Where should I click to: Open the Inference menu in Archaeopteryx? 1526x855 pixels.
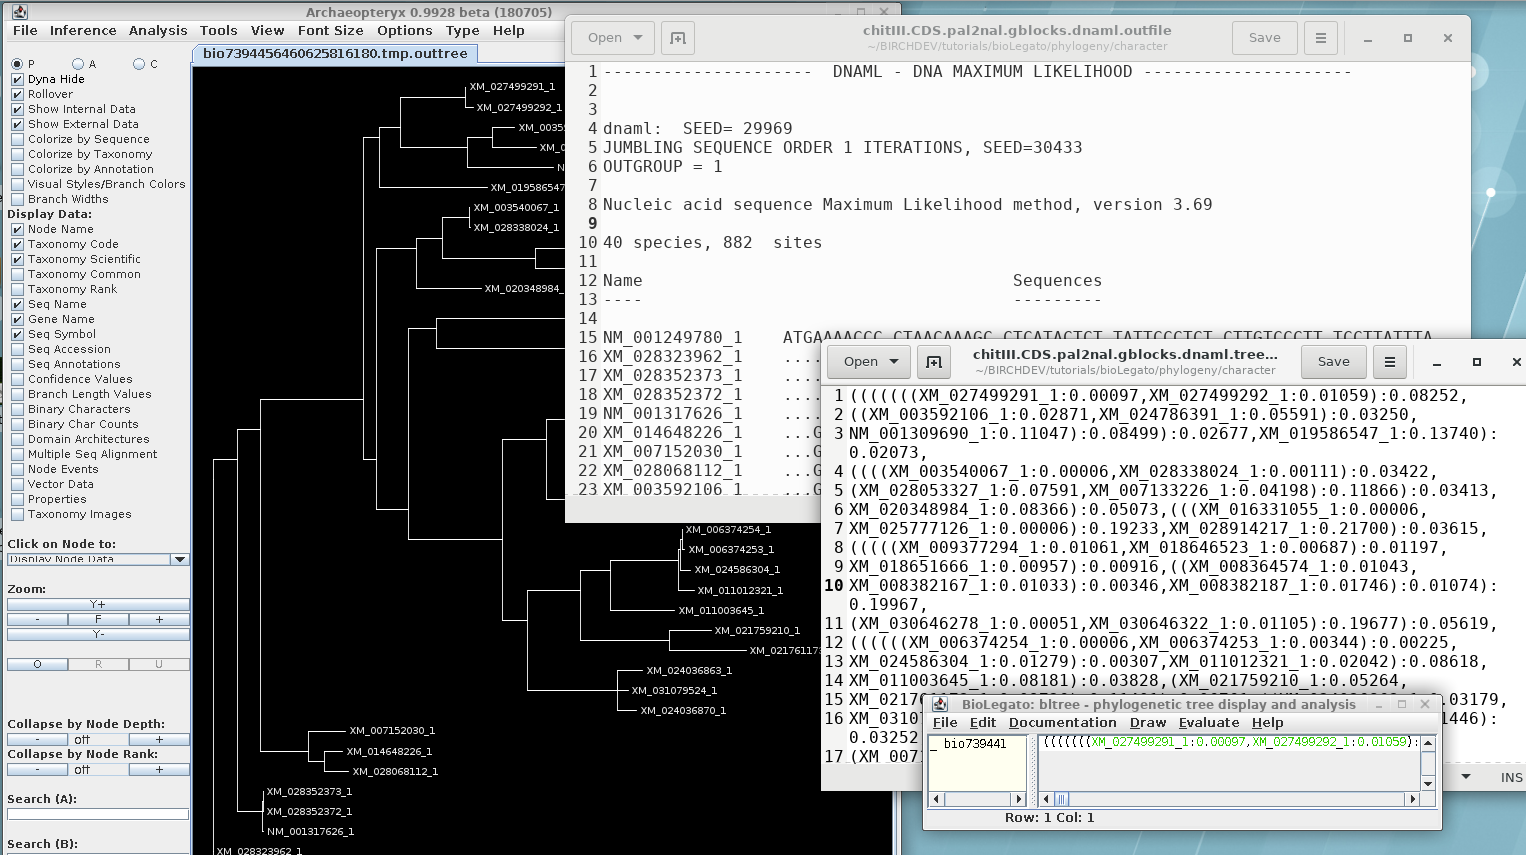pos(83,30)
